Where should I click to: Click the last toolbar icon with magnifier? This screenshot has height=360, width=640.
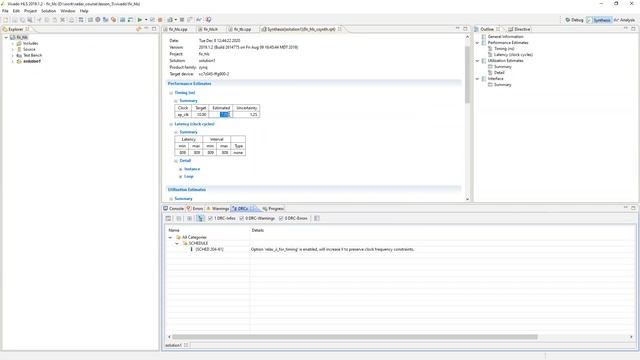[208, 20]
